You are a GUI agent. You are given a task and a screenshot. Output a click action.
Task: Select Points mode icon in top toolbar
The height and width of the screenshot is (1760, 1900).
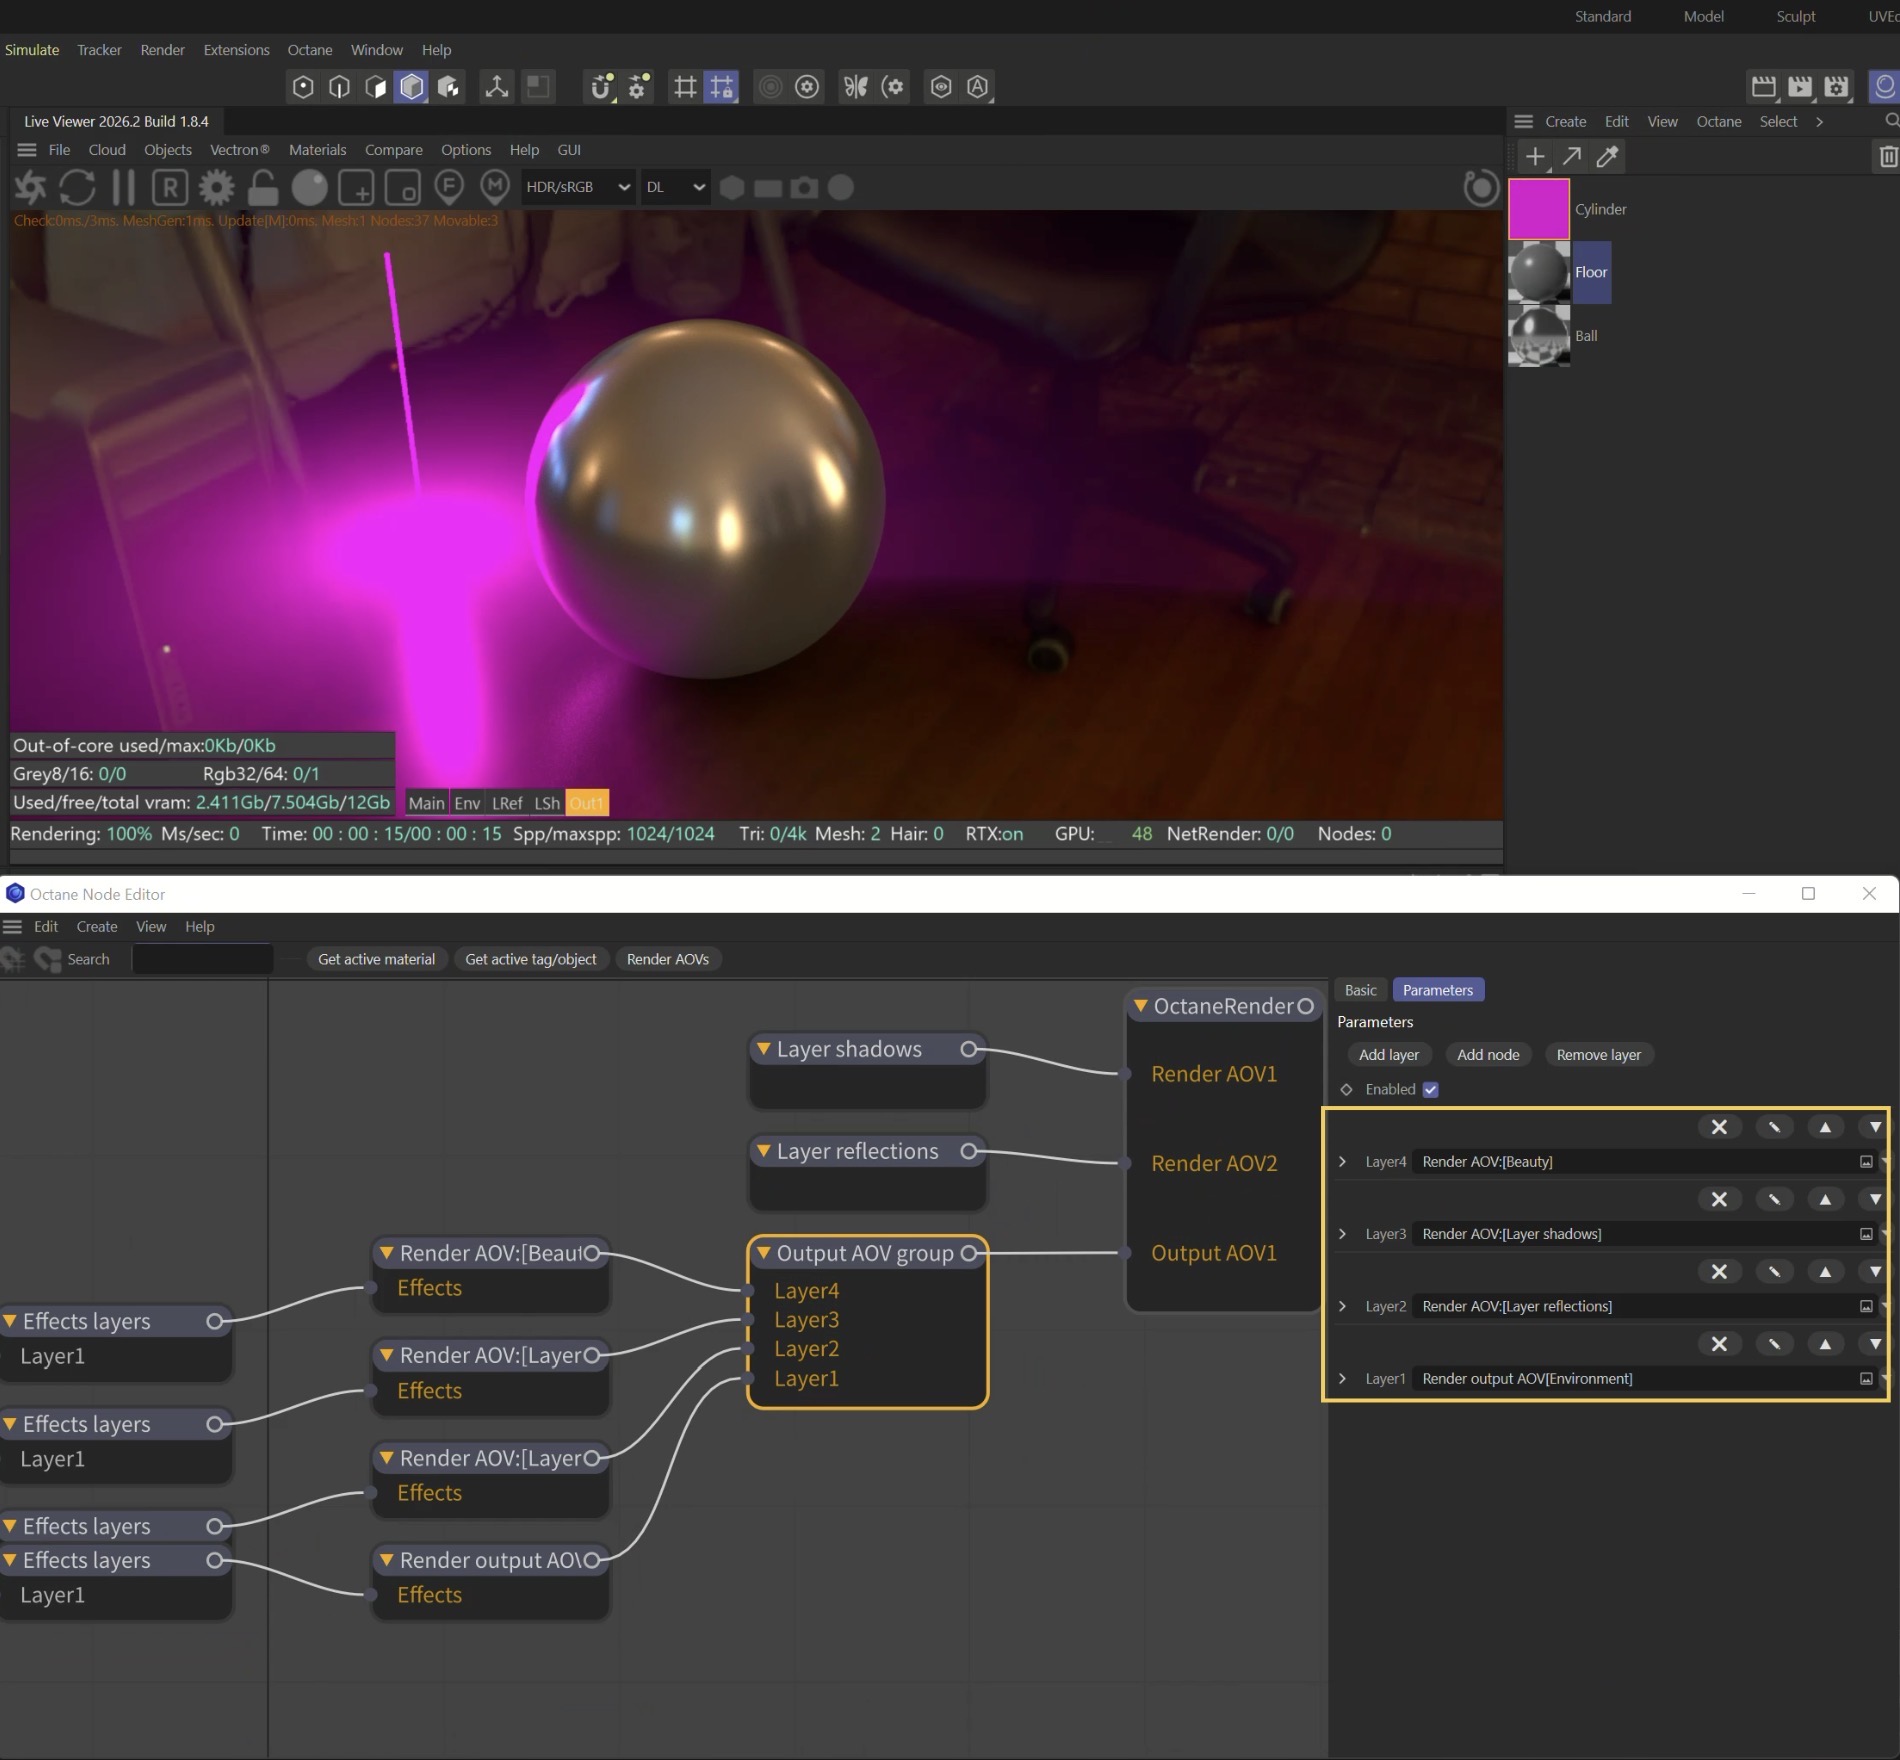click(x=303, y=87)
